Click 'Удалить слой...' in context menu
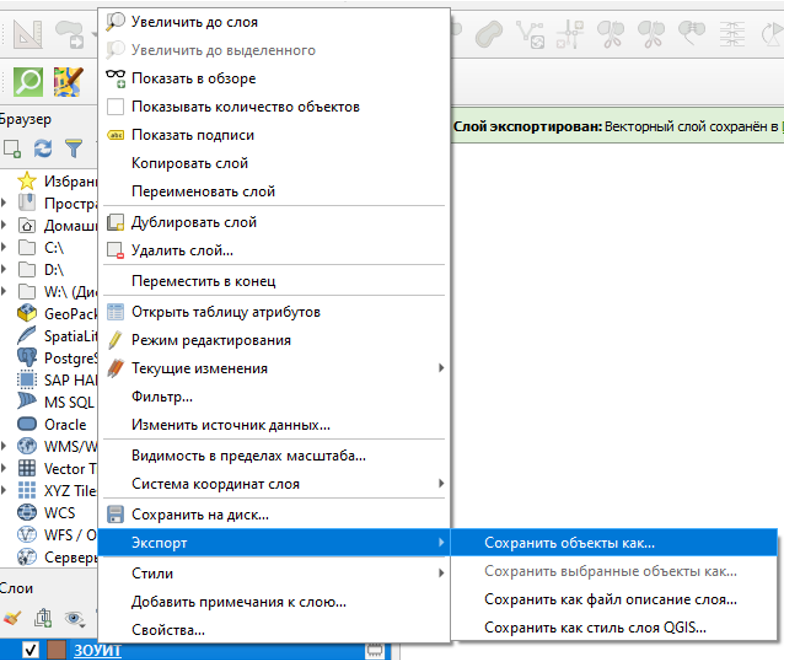The image size is (785, 660). (x=182, y=250)
